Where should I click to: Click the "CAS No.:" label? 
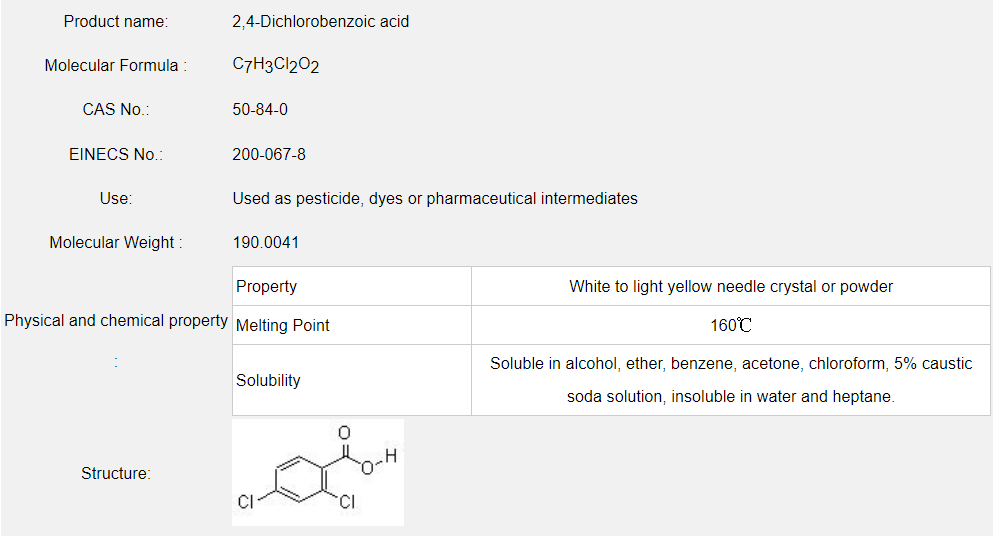(116, 109)
